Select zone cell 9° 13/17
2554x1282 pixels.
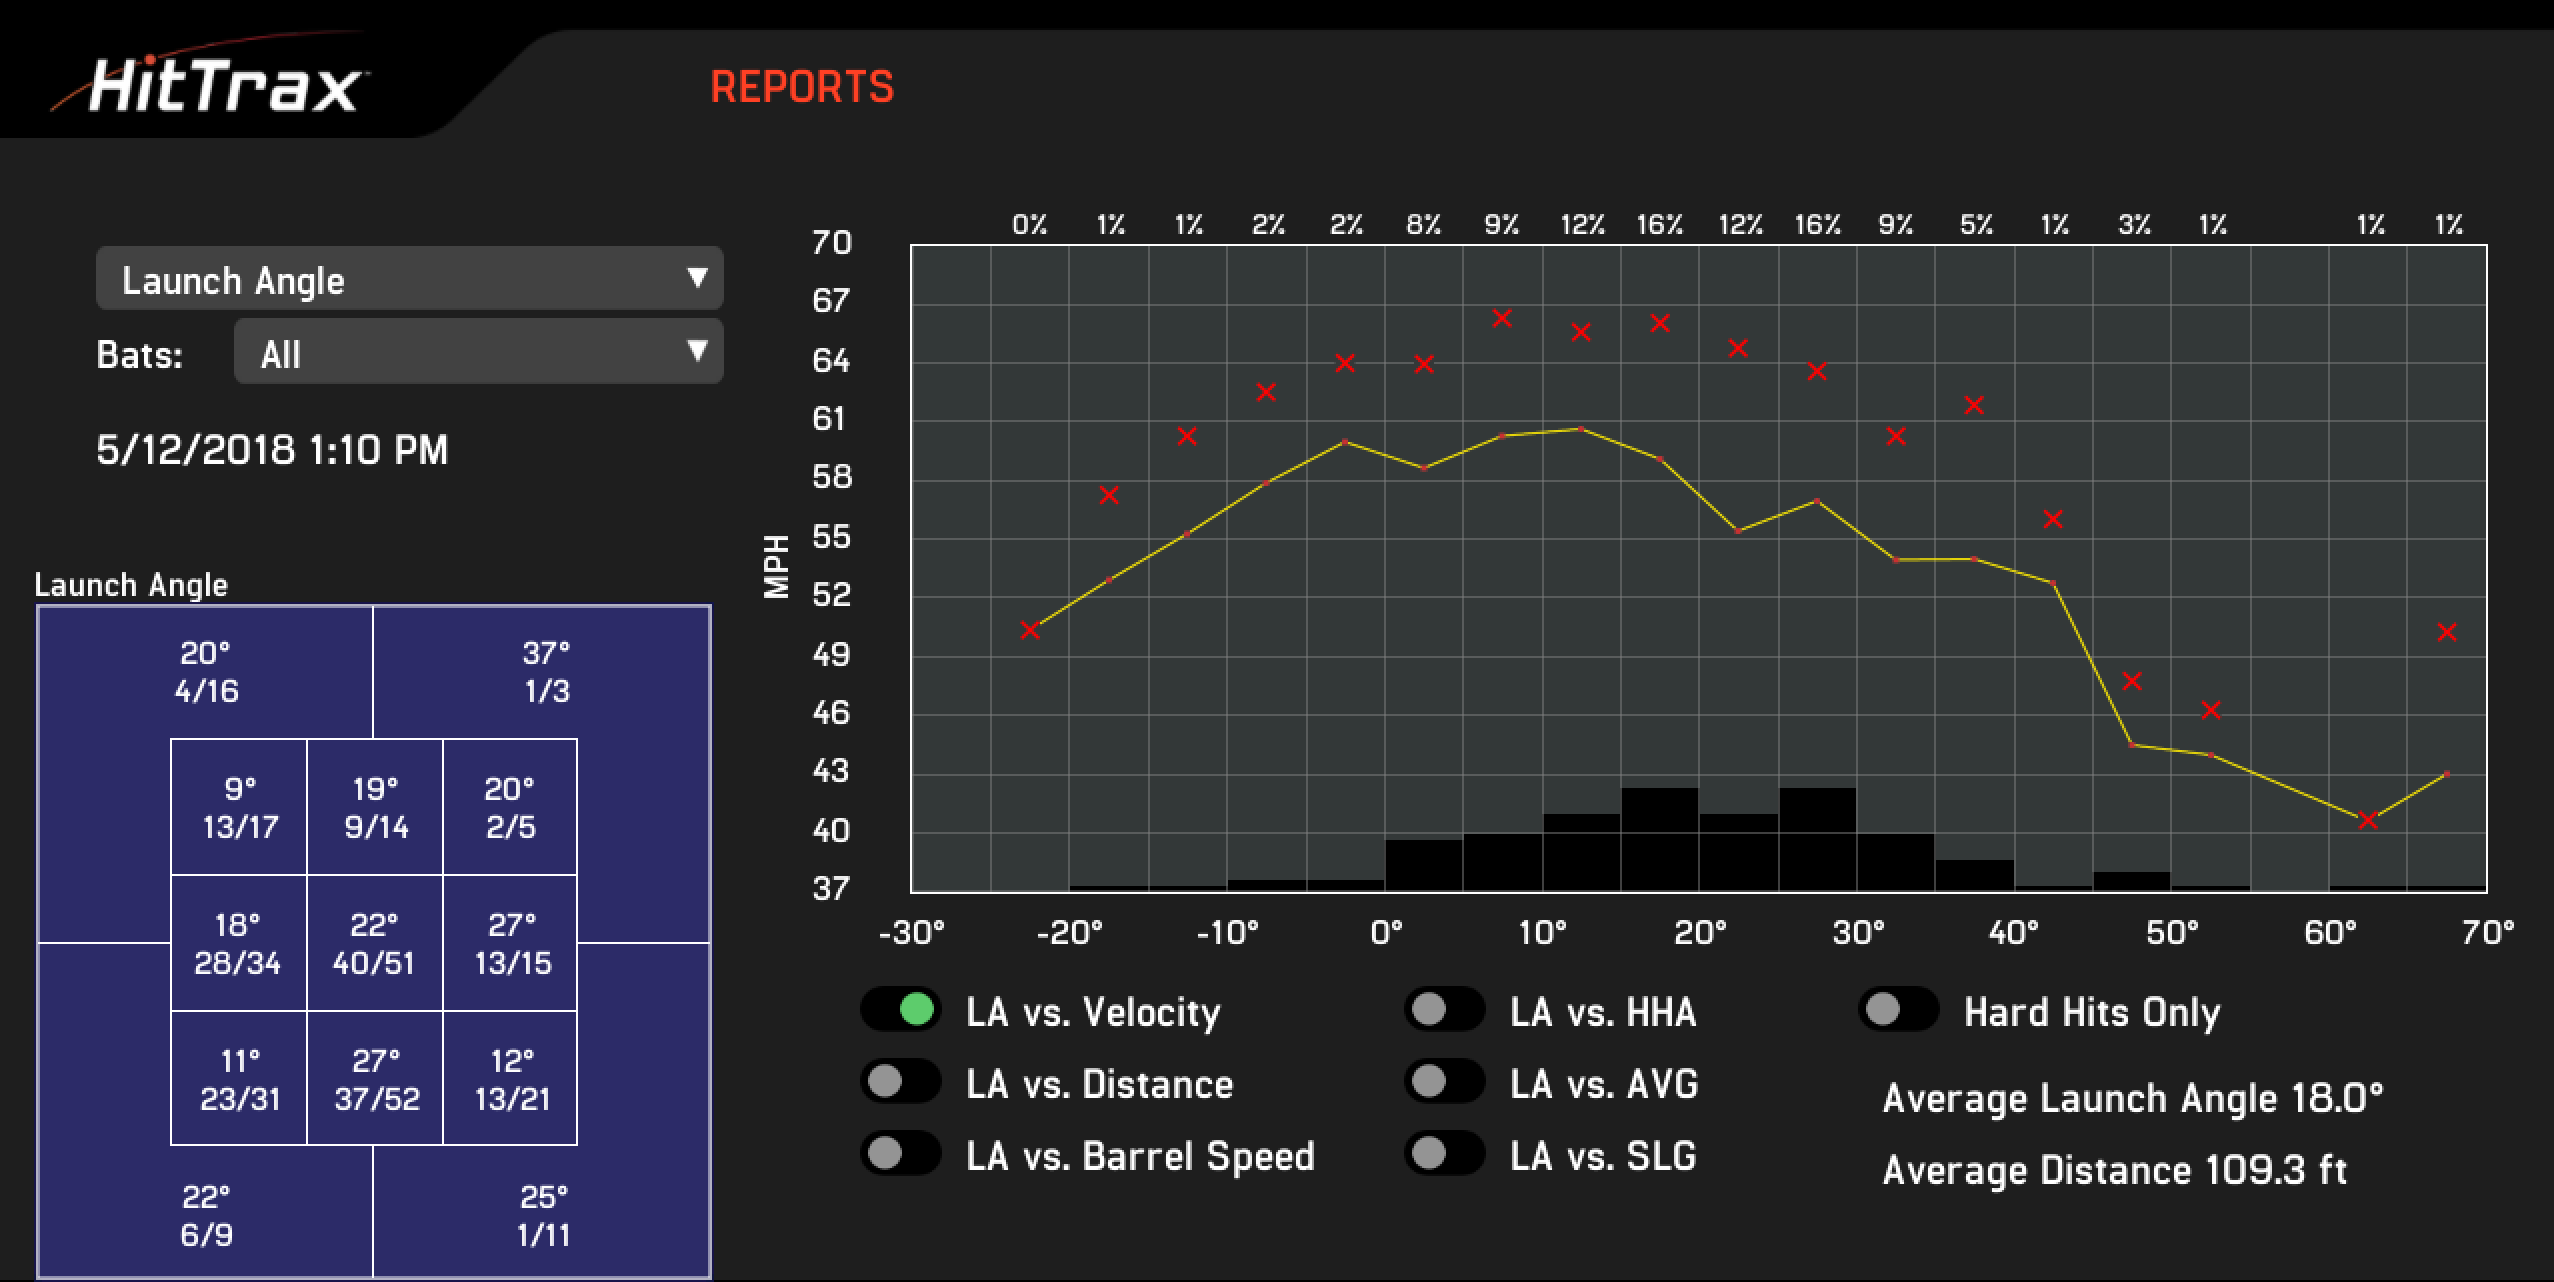tap(239, 807)
